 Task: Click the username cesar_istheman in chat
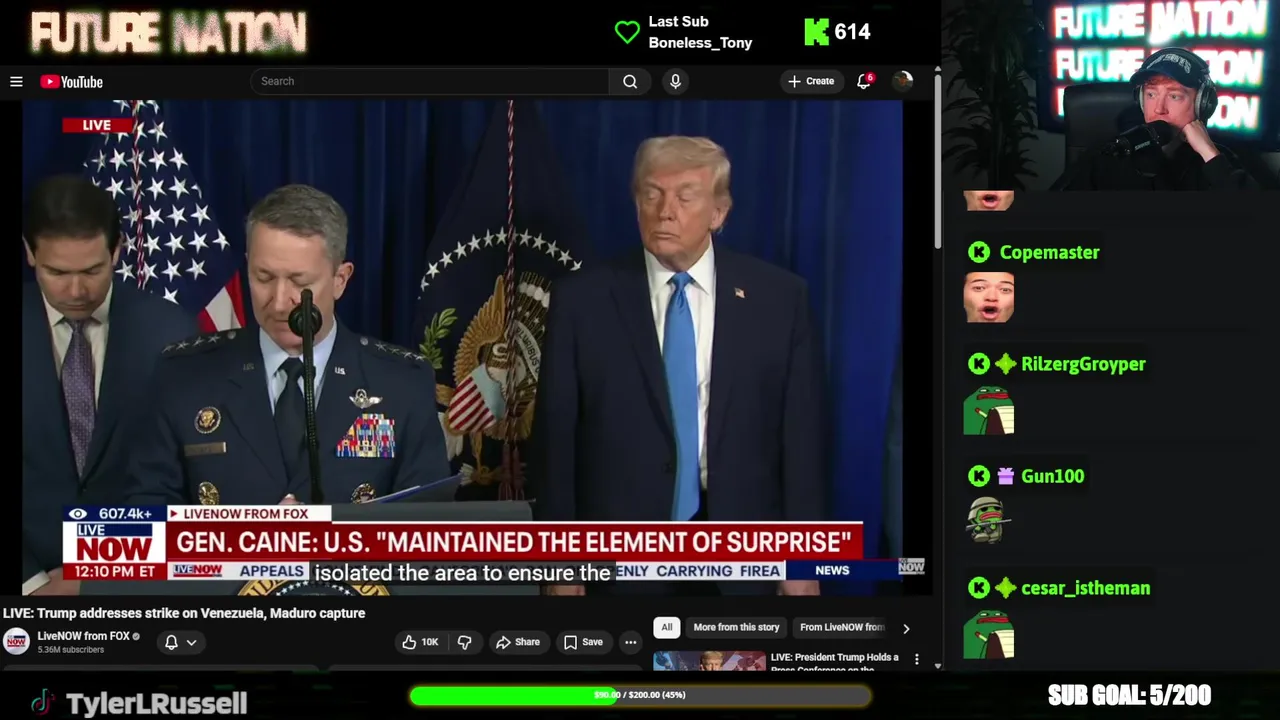click(1085, 589)
